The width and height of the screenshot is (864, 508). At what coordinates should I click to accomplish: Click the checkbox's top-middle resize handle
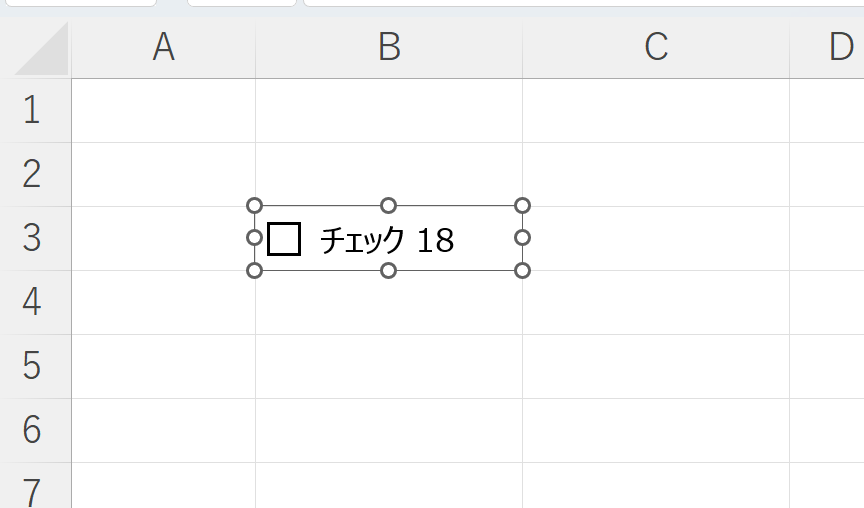pos(389,206)
